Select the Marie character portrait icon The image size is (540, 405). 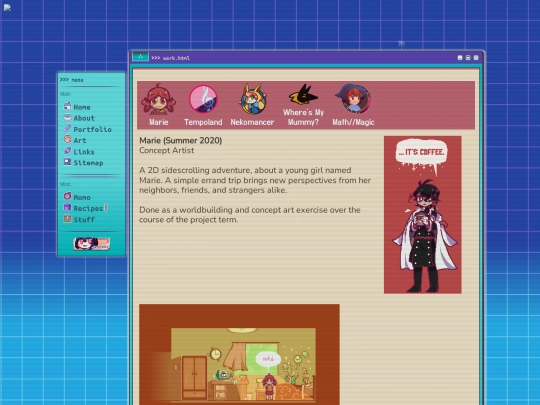coord(158,99)
